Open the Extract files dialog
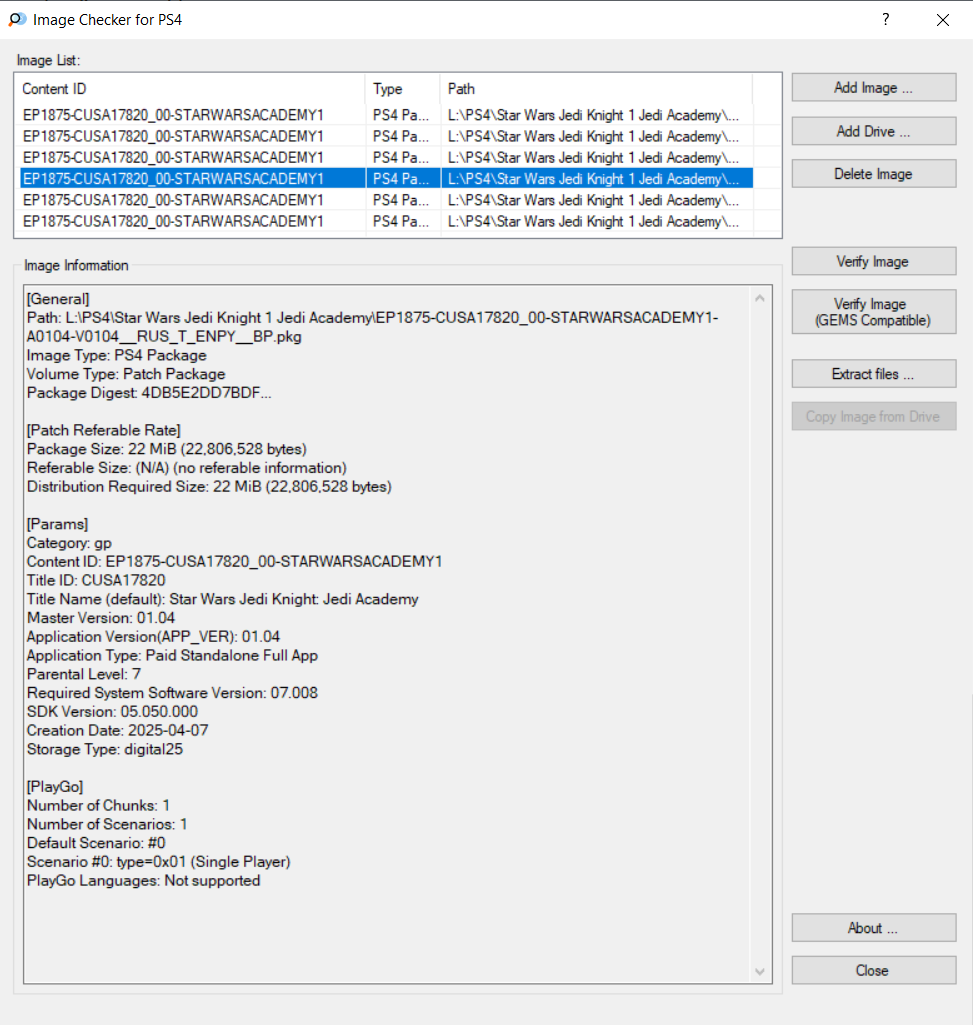 [x=874, y=374]
